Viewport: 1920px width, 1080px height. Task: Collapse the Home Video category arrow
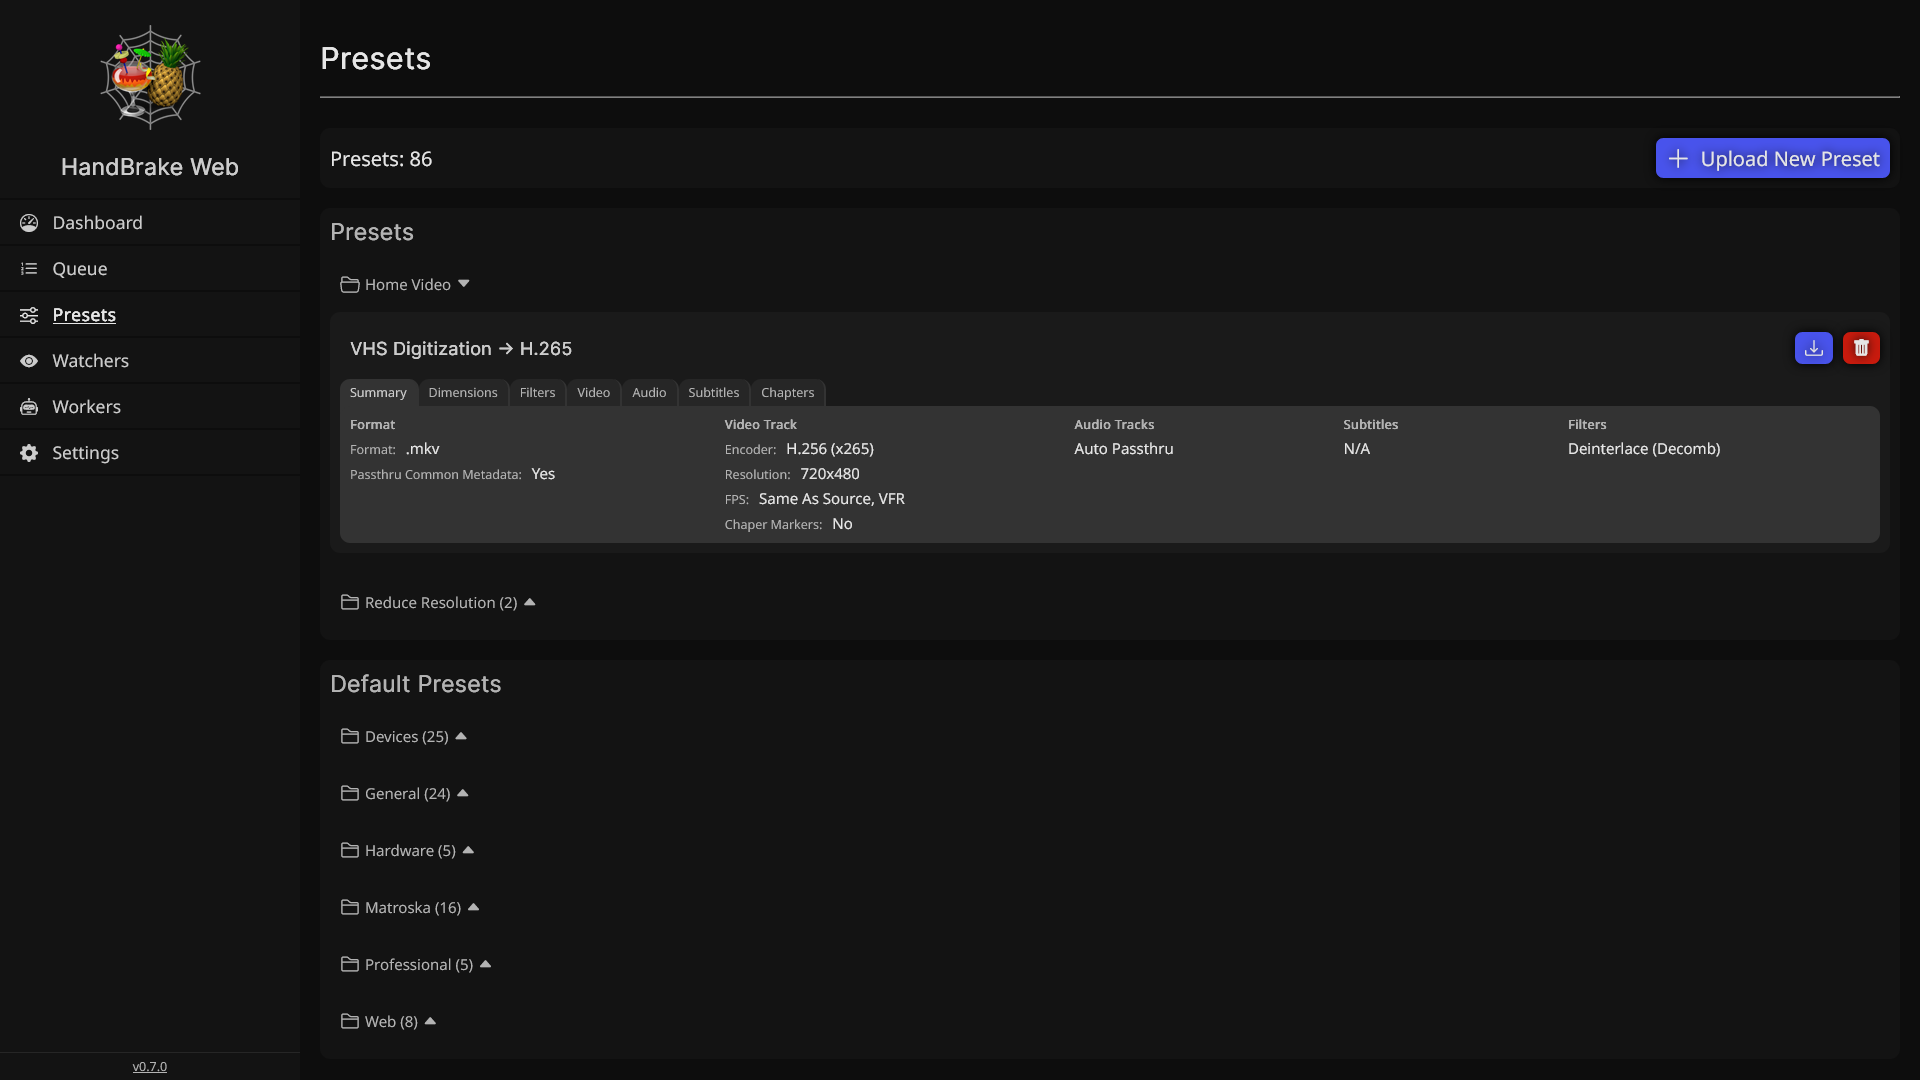click(x=464, y=284)
